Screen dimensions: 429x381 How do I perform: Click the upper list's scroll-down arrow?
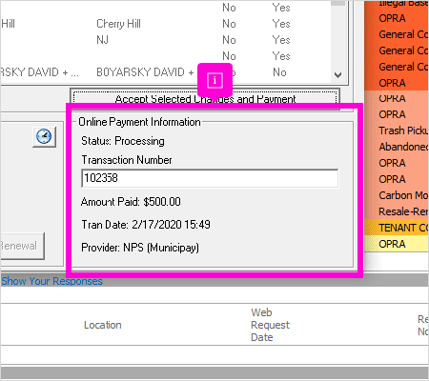coord(338,75)
